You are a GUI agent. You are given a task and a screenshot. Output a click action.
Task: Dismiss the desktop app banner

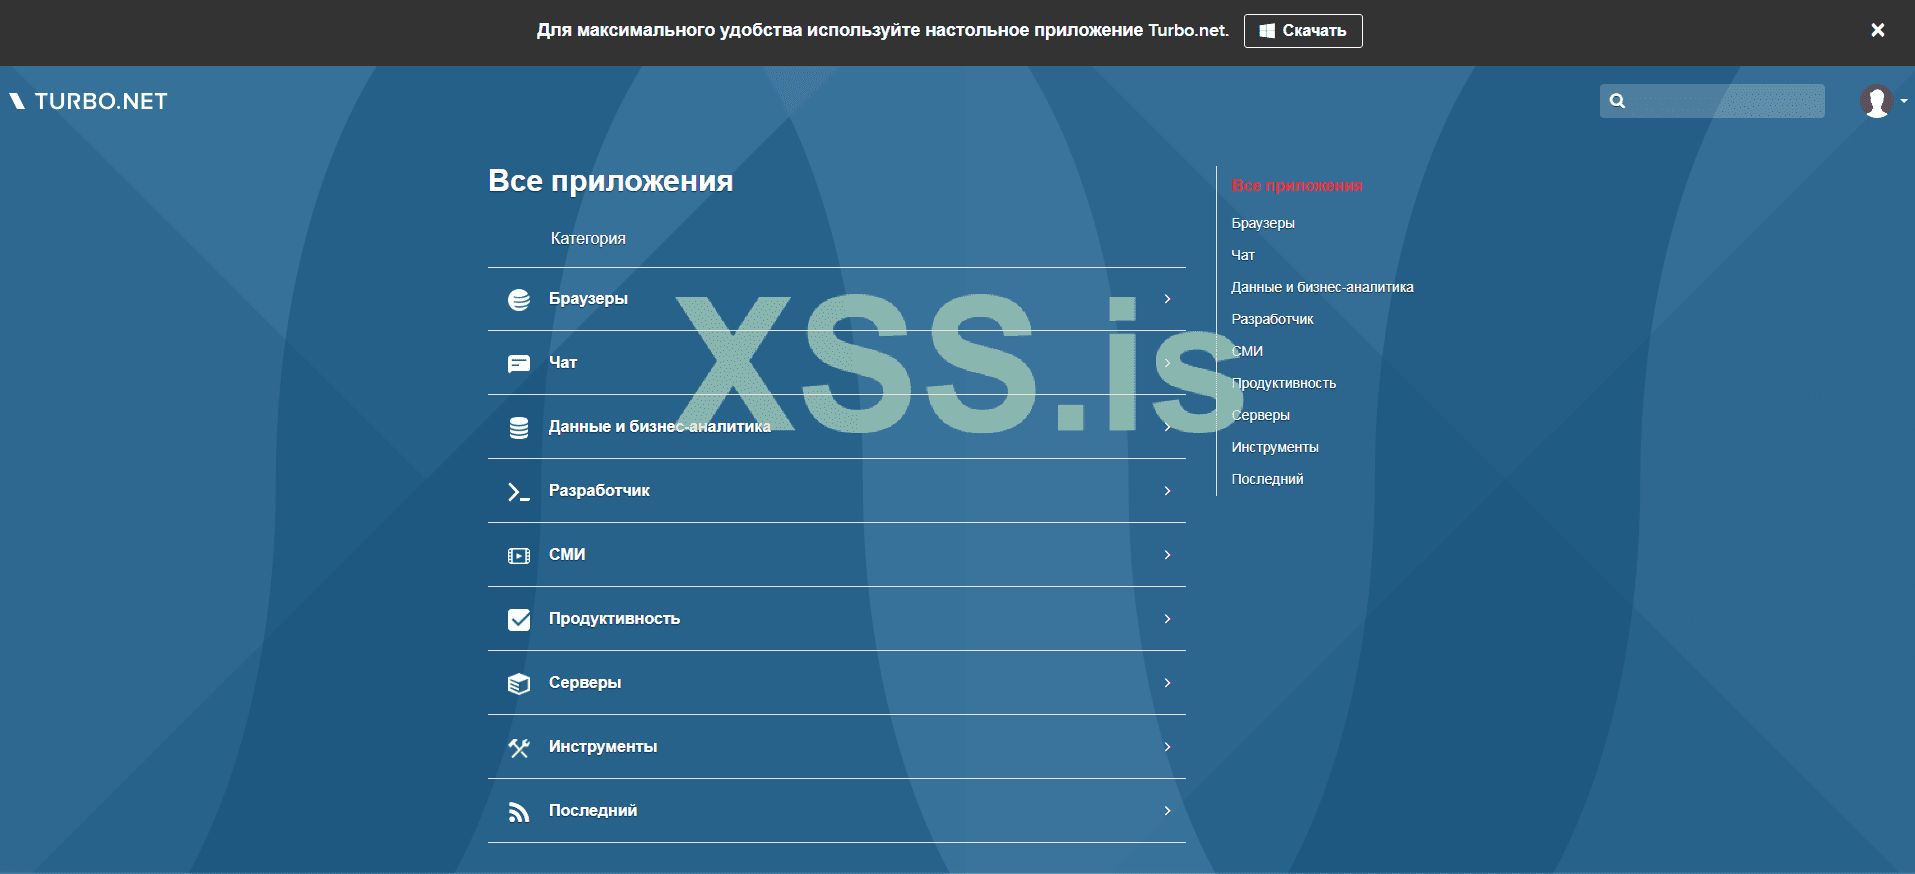[x=1878, y=30]
